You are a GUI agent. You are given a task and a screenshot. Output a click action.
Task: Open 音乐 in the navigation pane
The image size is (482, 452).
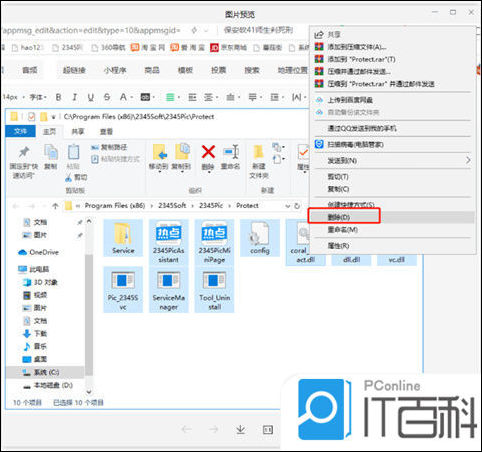[x=35, y=346]
